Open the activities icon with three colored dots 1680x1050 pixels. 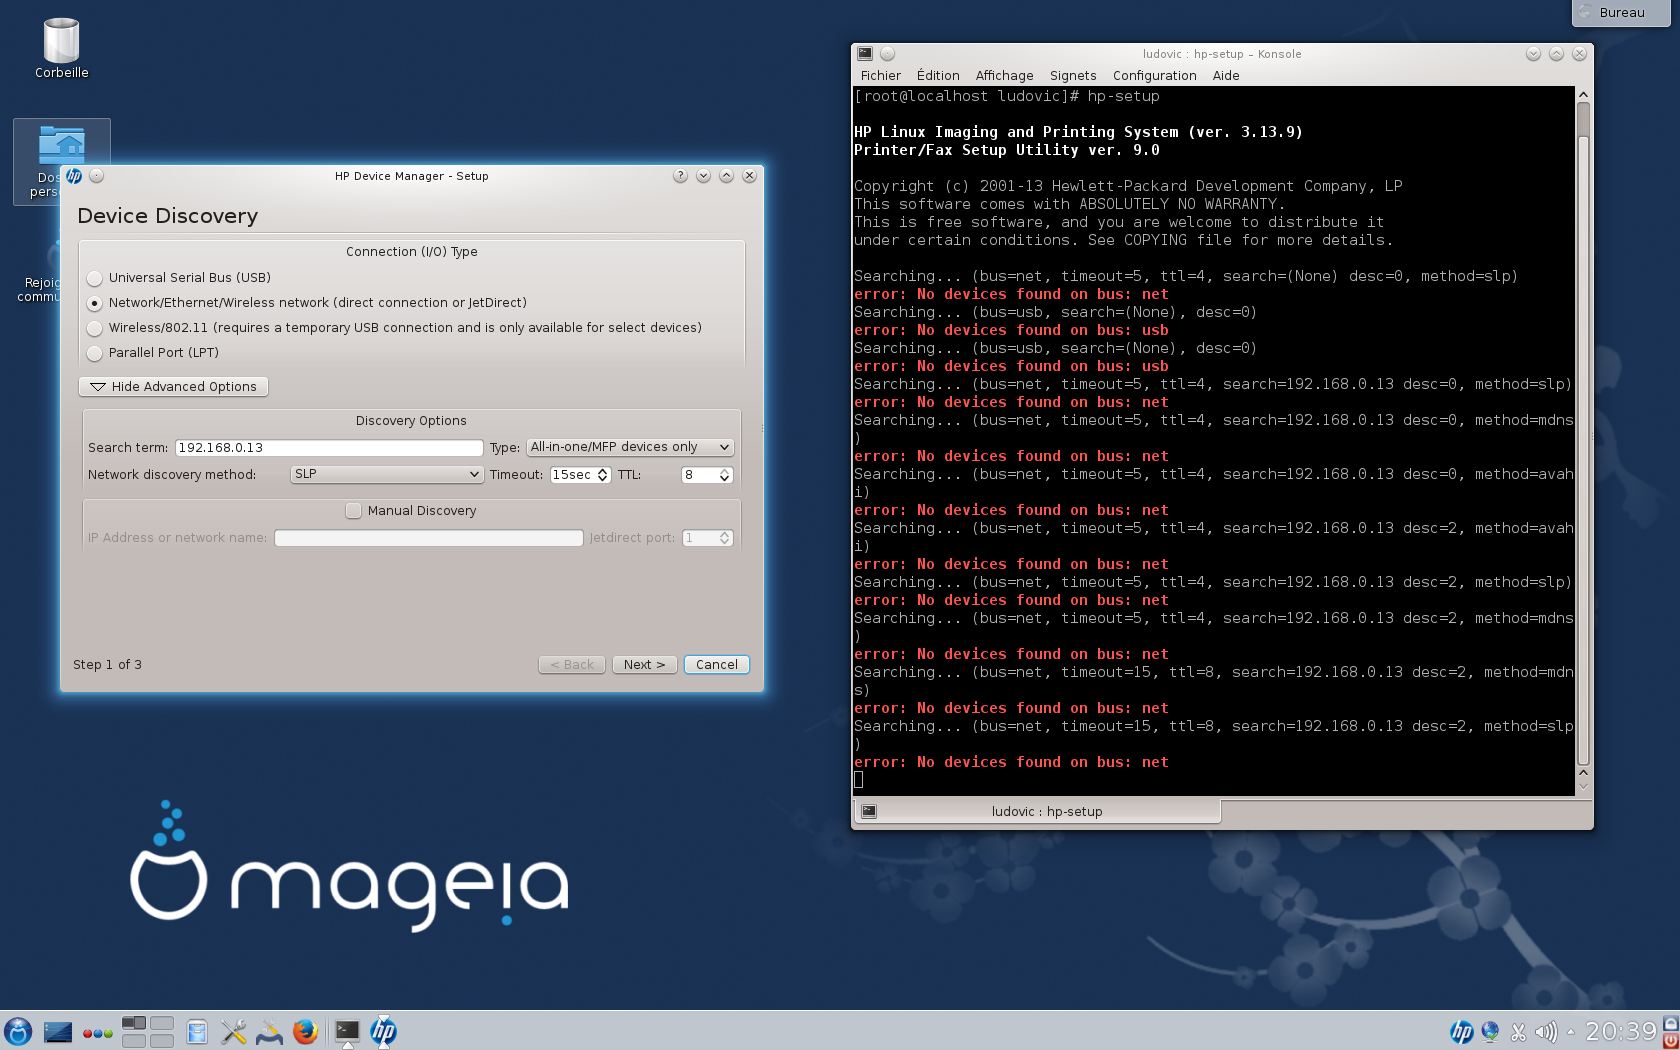(97, 1033)
